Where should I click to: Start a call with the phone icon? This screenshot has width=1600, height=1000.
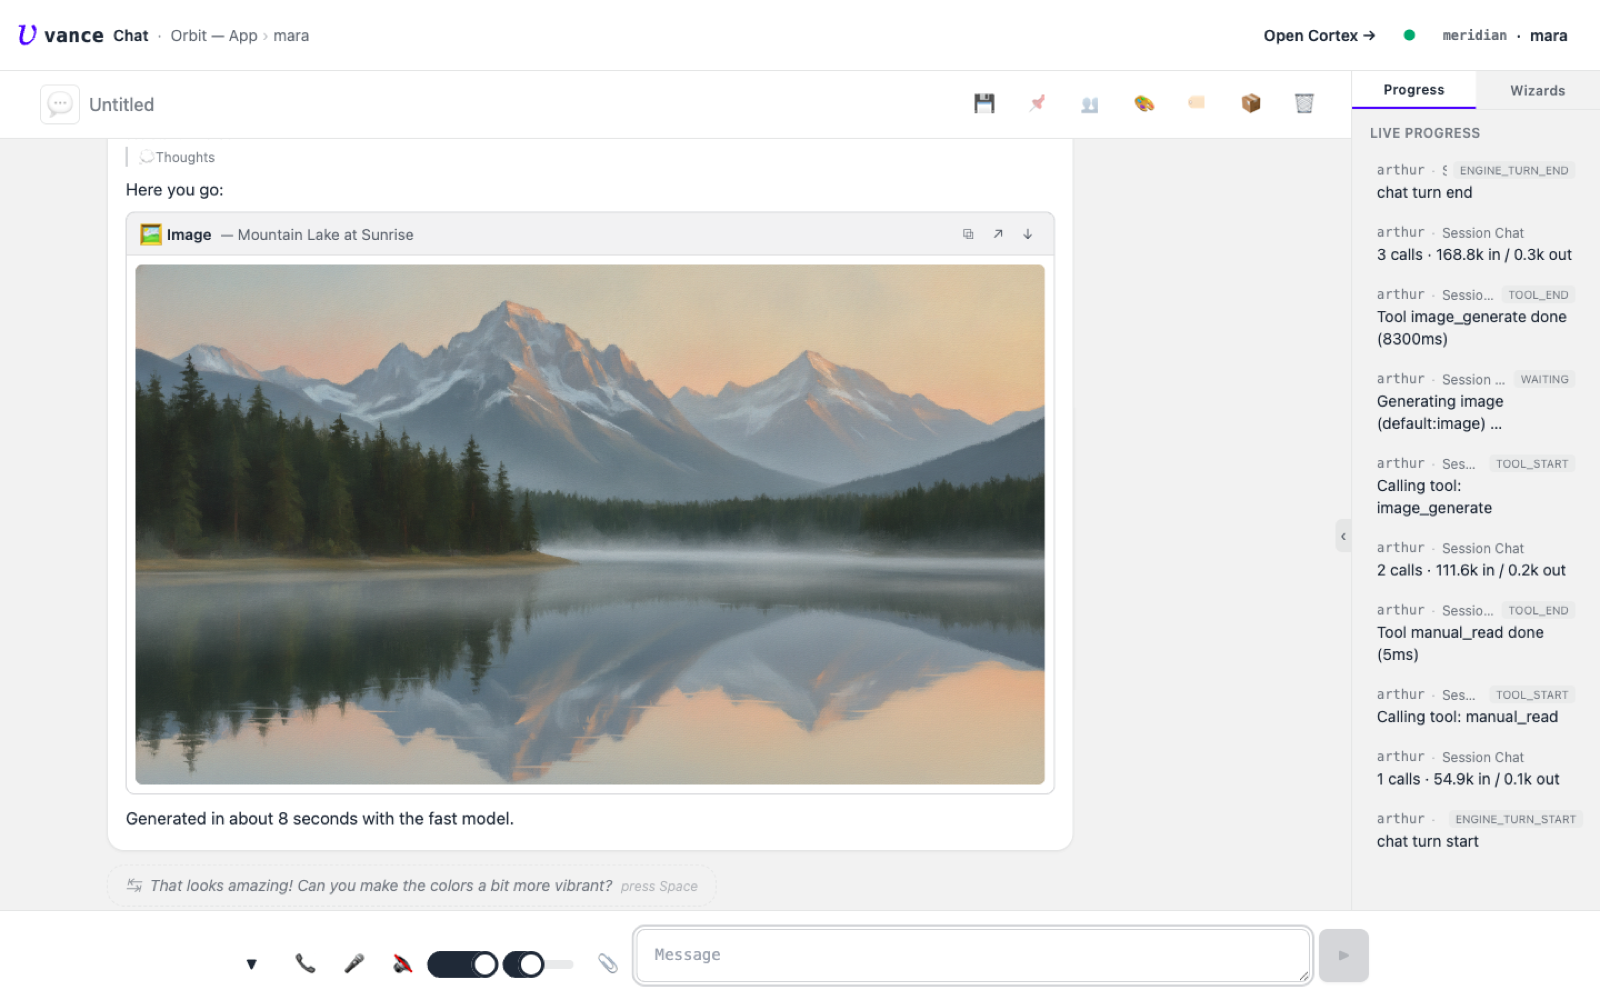pyautogui.click(x=305, y=964)
